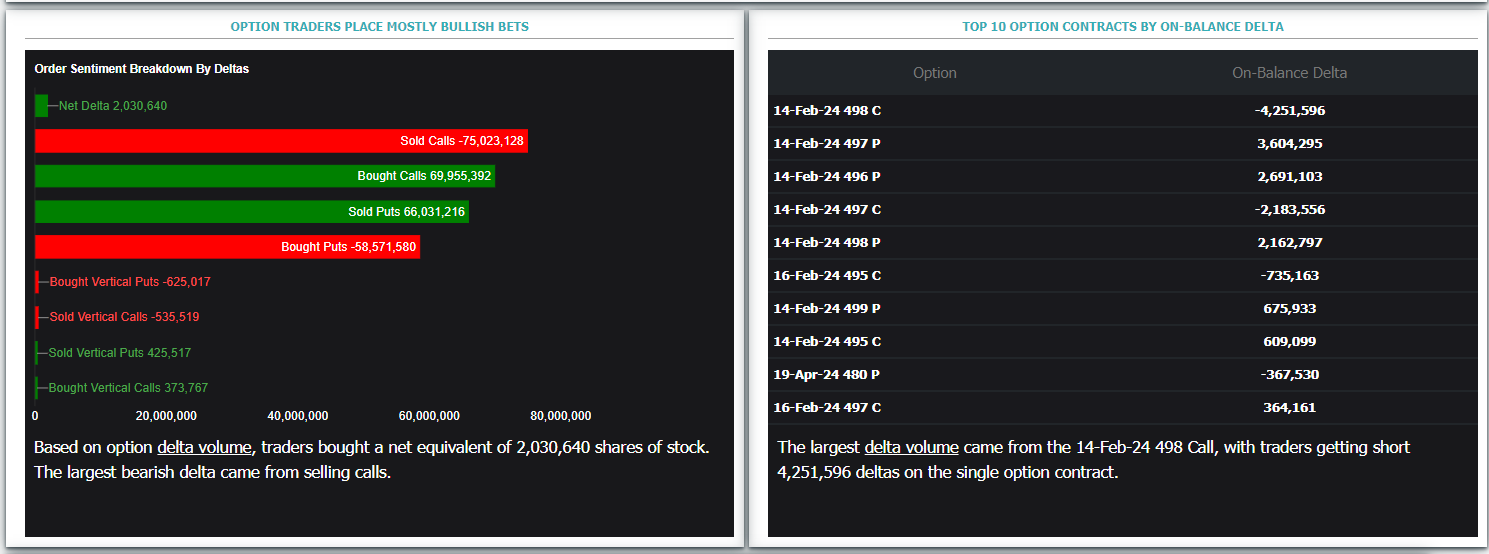Select the 14-Feb-24 496 P row
Image resolution: width=1489 pixels, height=554 pixels.
tap(1123, 177)
